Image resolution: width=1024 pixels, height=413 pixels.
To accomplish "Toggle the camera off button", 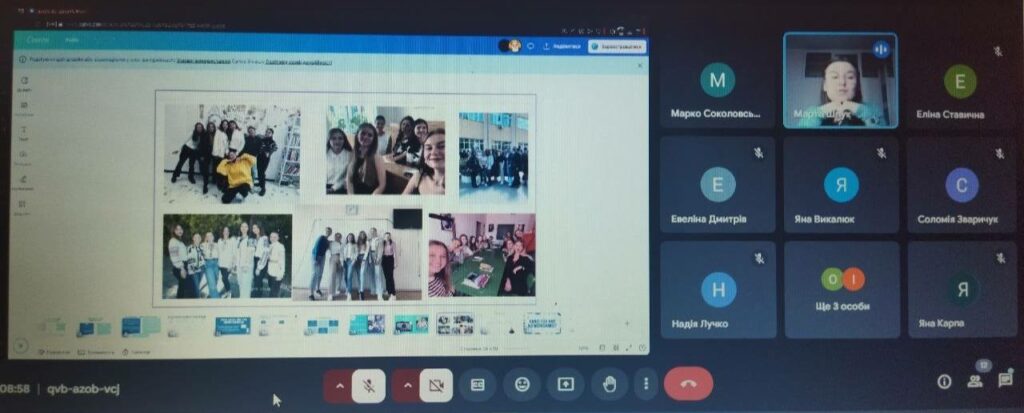I will [435, 384].
